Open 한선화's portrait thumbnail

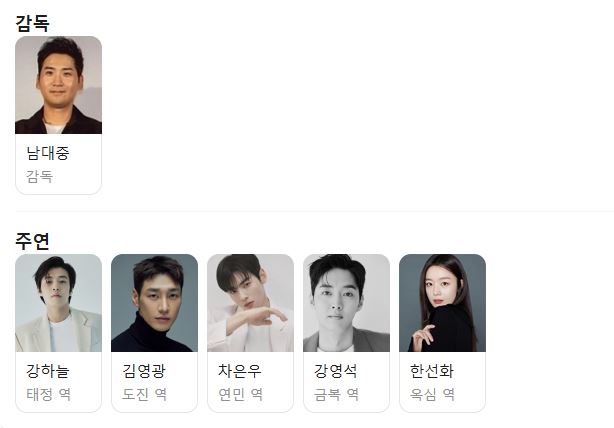tap(442, 303)
